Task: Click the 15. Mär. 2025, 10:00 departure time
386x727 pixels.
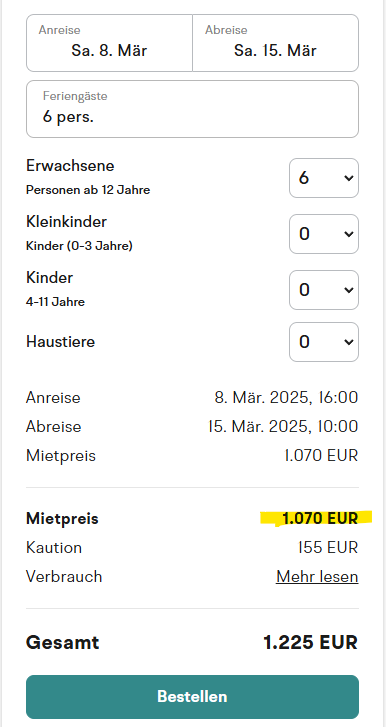Action: (283, 427)
